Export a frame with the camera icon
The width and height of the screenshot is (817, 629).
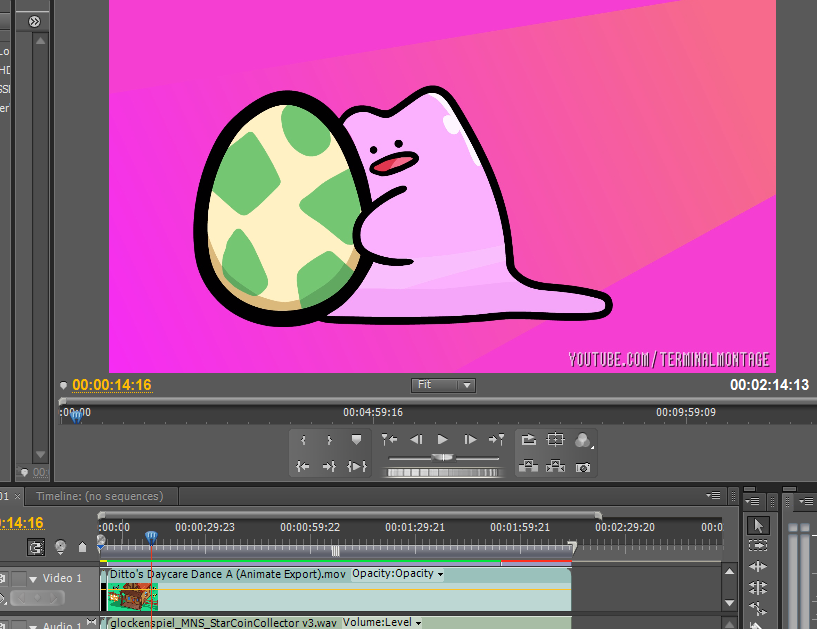coord(583,467)
